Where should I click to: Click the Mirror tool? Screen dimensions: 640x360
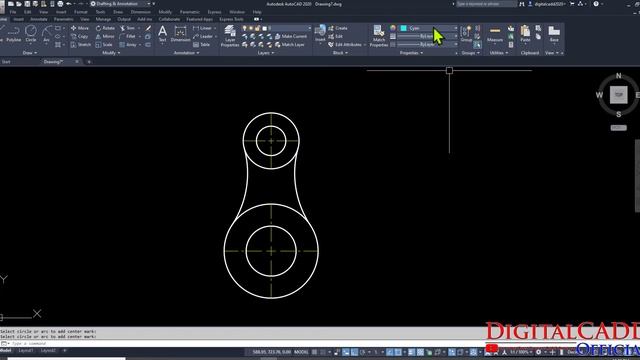[x=105, y=36]
